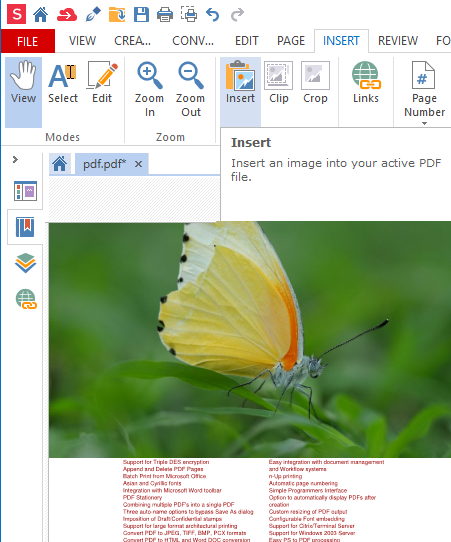451x542 pixels.
Task: Open the FILE menu
Action: coord(27,41)
